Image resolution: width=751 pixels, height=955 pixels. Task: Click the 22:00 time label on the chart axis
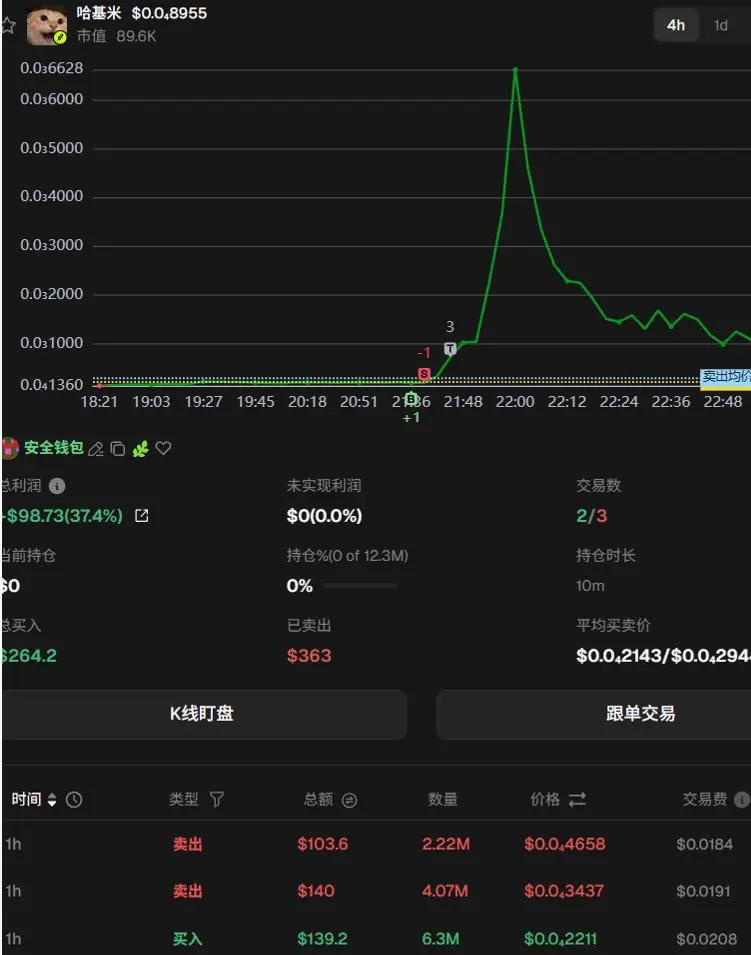click(x=515, y=402)
